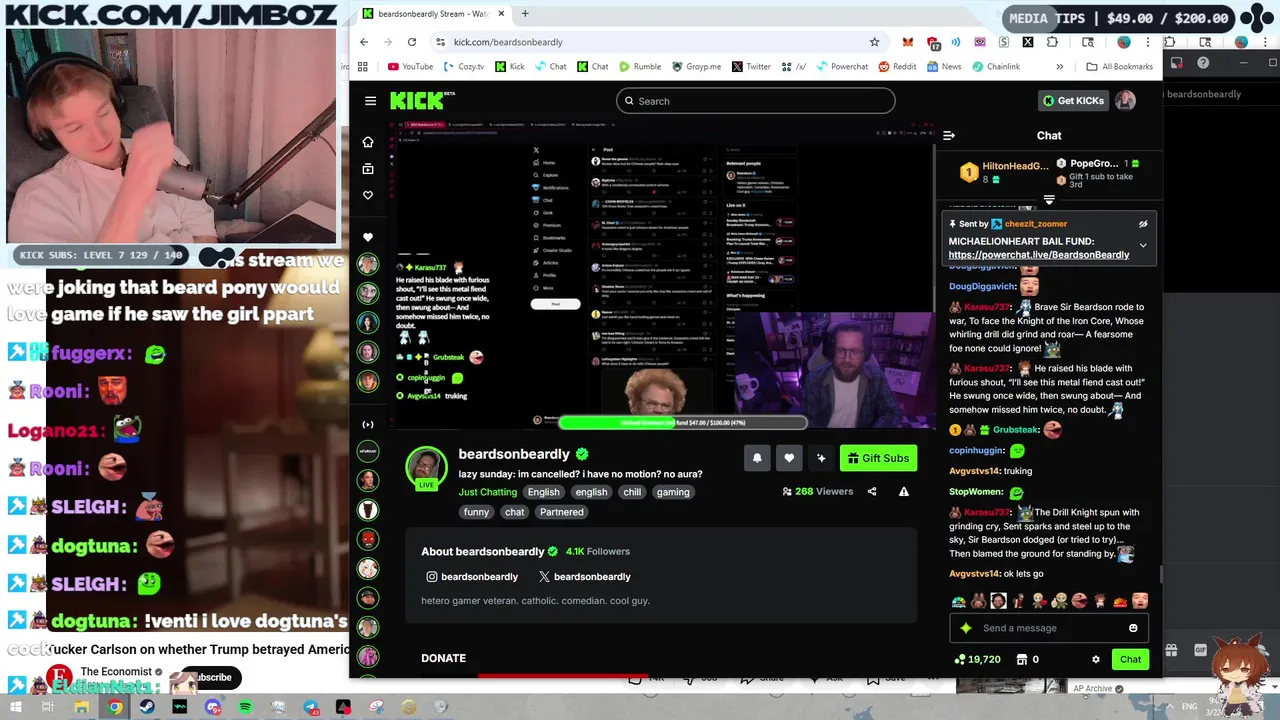Open the All Bookmarks folder
Screen dimensions: 1280x720
pos(1119,67)
